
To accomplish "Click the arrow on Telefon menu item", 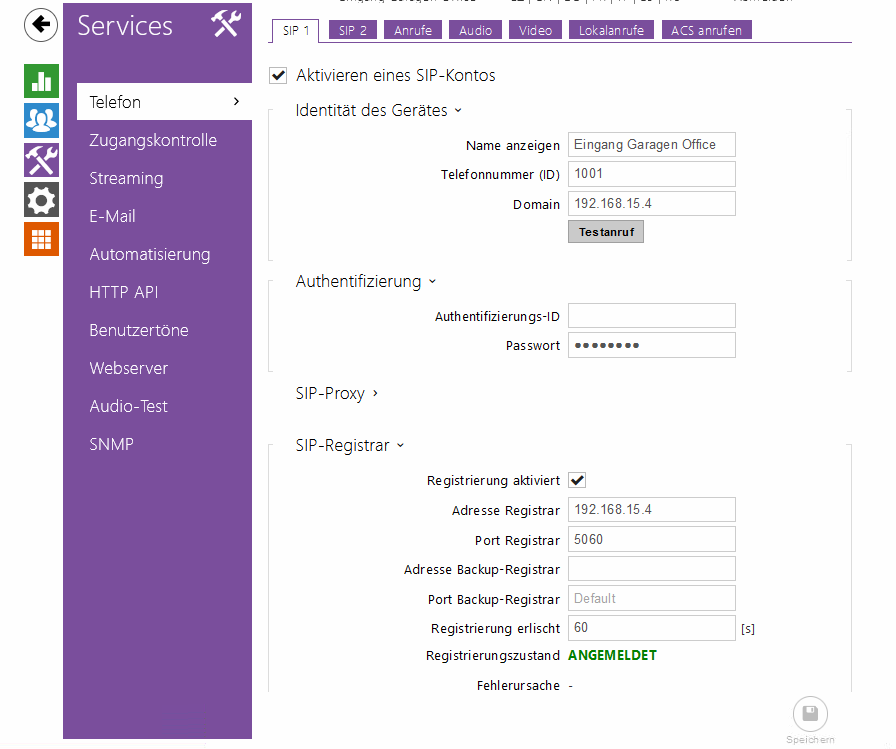I will [x=237, y=102].
